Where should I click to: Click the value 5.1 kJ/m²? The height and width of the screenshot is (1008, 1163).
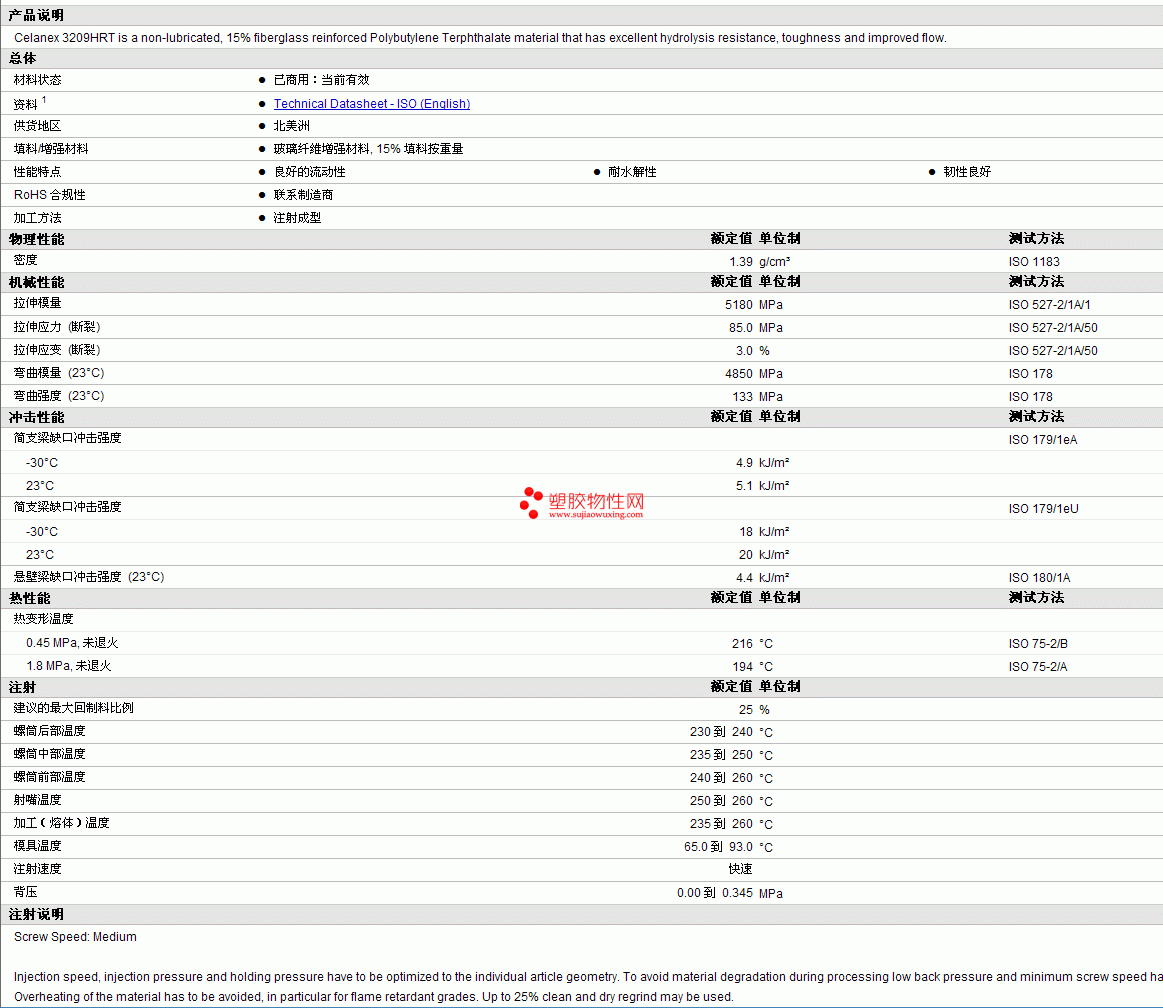(x=762, y=486)
